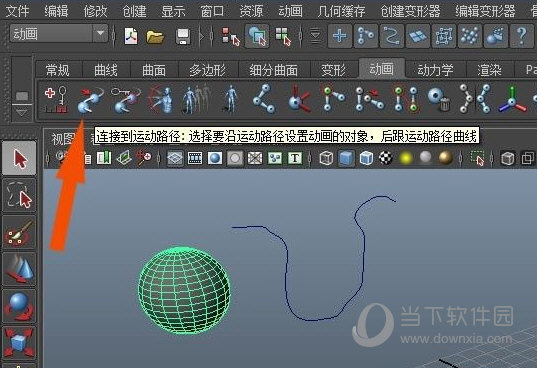The image size is (537, 368).
Task: Switch to the 多边形 shelf tab
Action: point(208,70)
